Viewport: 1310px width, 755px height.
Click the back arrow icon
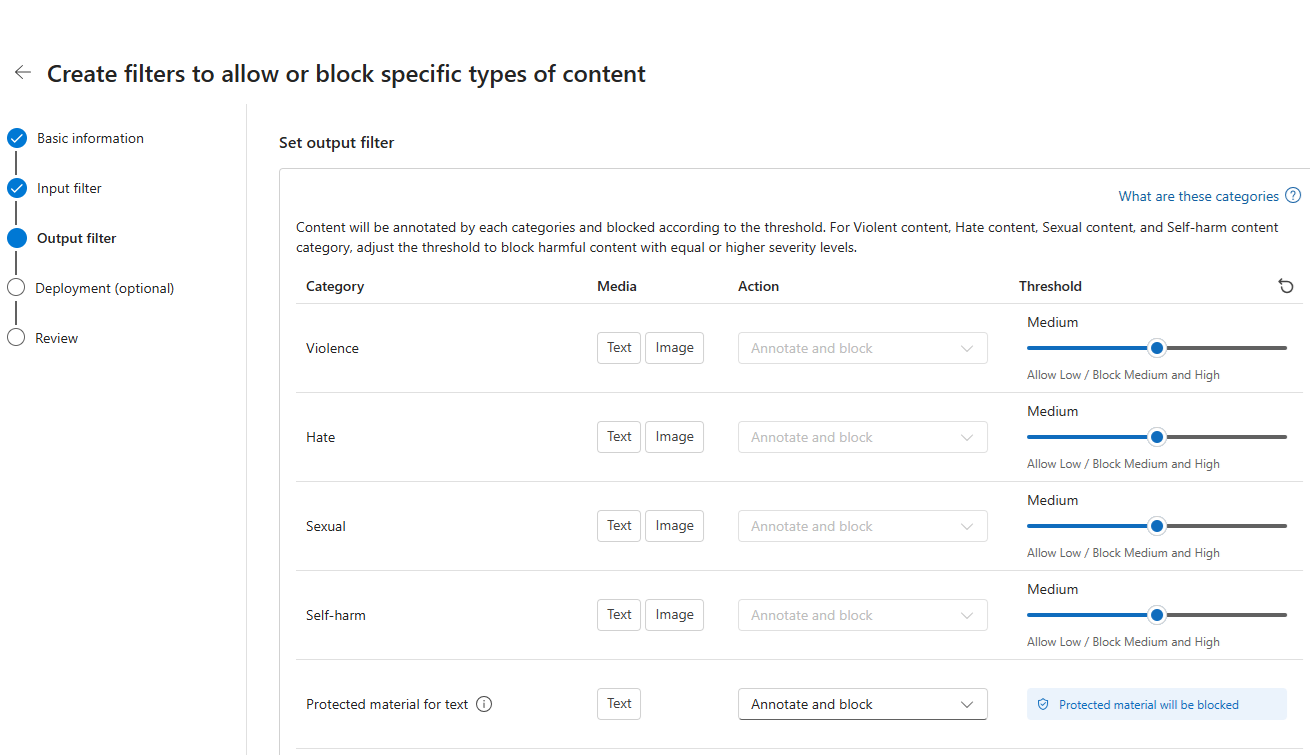tap(22, 73)
